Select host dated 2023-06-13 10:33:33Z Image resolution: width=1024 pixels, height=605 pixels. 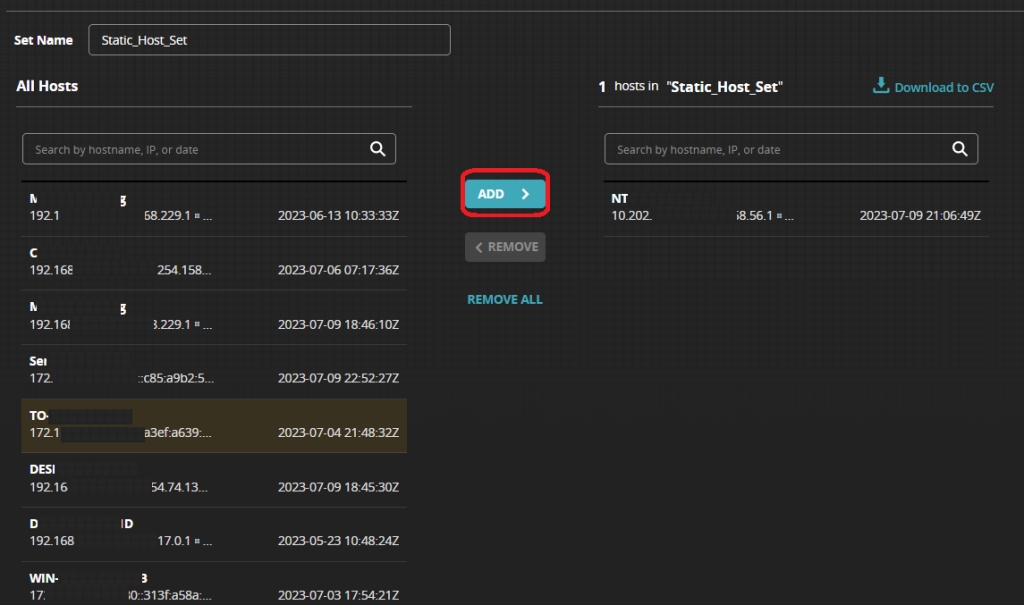tap(214, 208)
